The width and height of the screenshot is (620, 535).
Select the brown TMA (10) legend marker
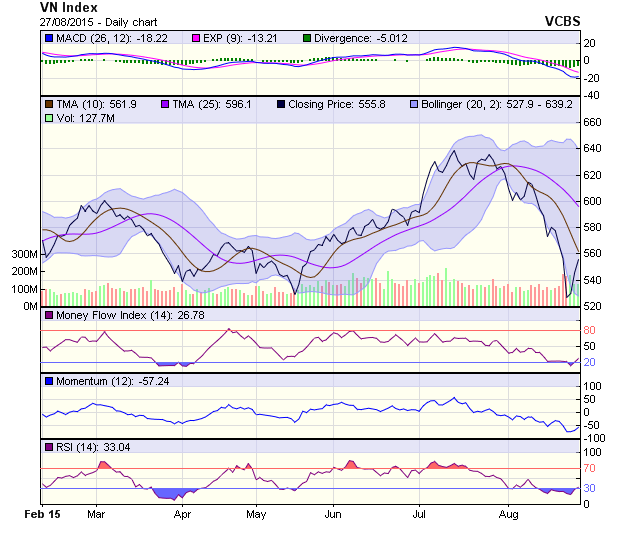[x=49, y=103]
